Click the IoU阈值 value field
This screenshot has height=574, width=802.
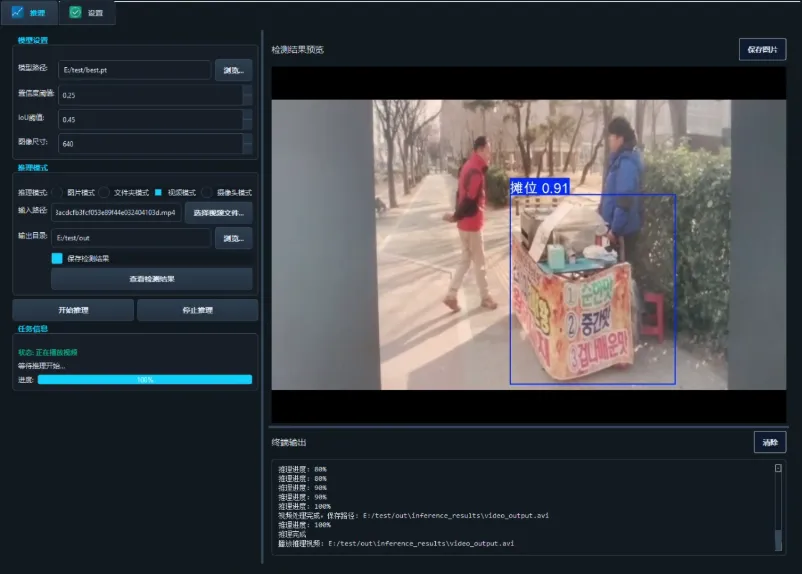click(150, 119)
